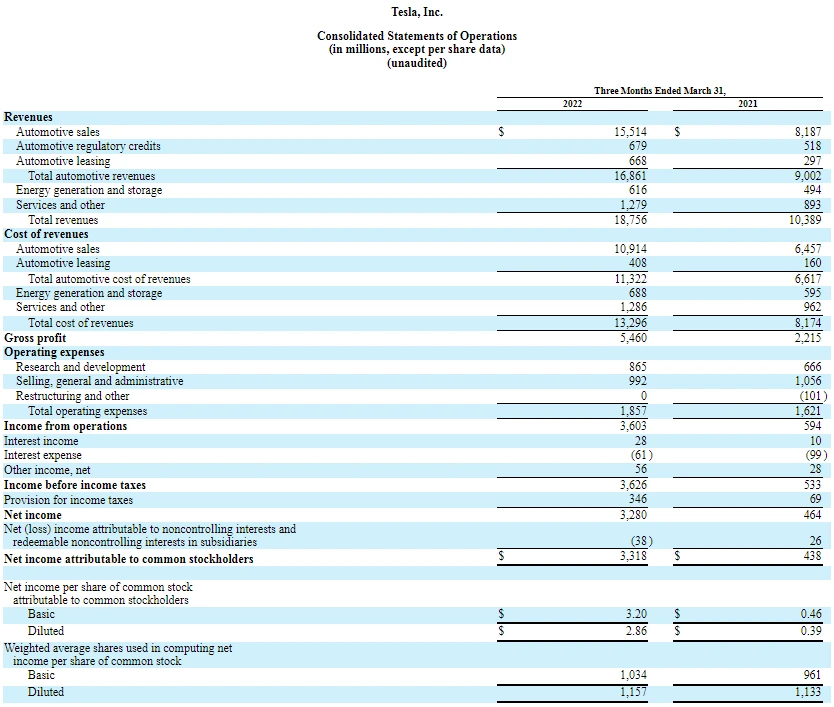Select 'Other income, net' label

[47, 470]
